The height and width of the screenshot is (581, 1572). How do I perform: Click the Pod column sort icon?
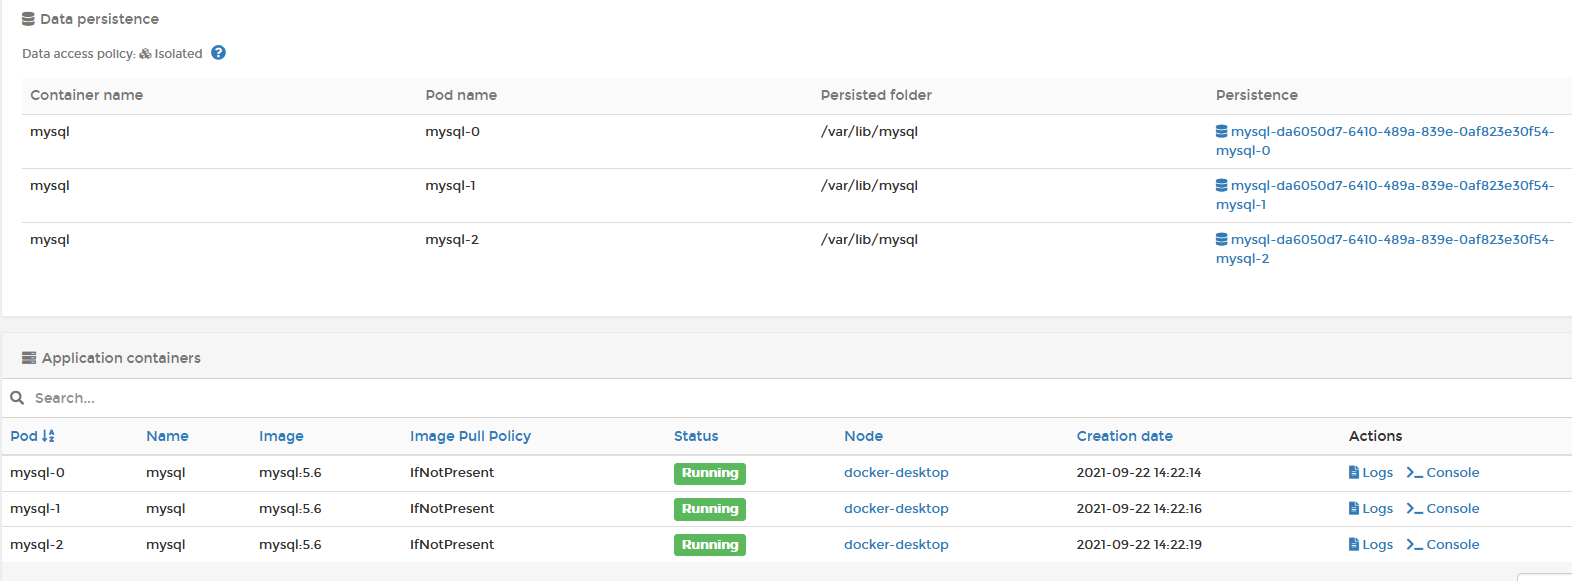(x=49, y=436)
